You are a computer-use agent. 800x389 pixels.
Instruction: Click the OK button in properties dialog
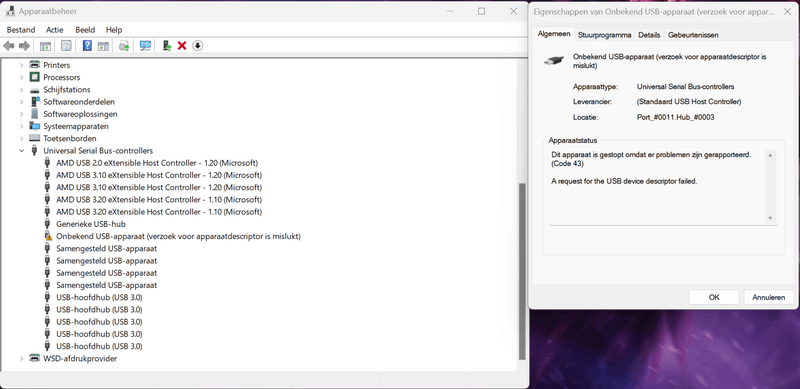[x=714, y=297]
